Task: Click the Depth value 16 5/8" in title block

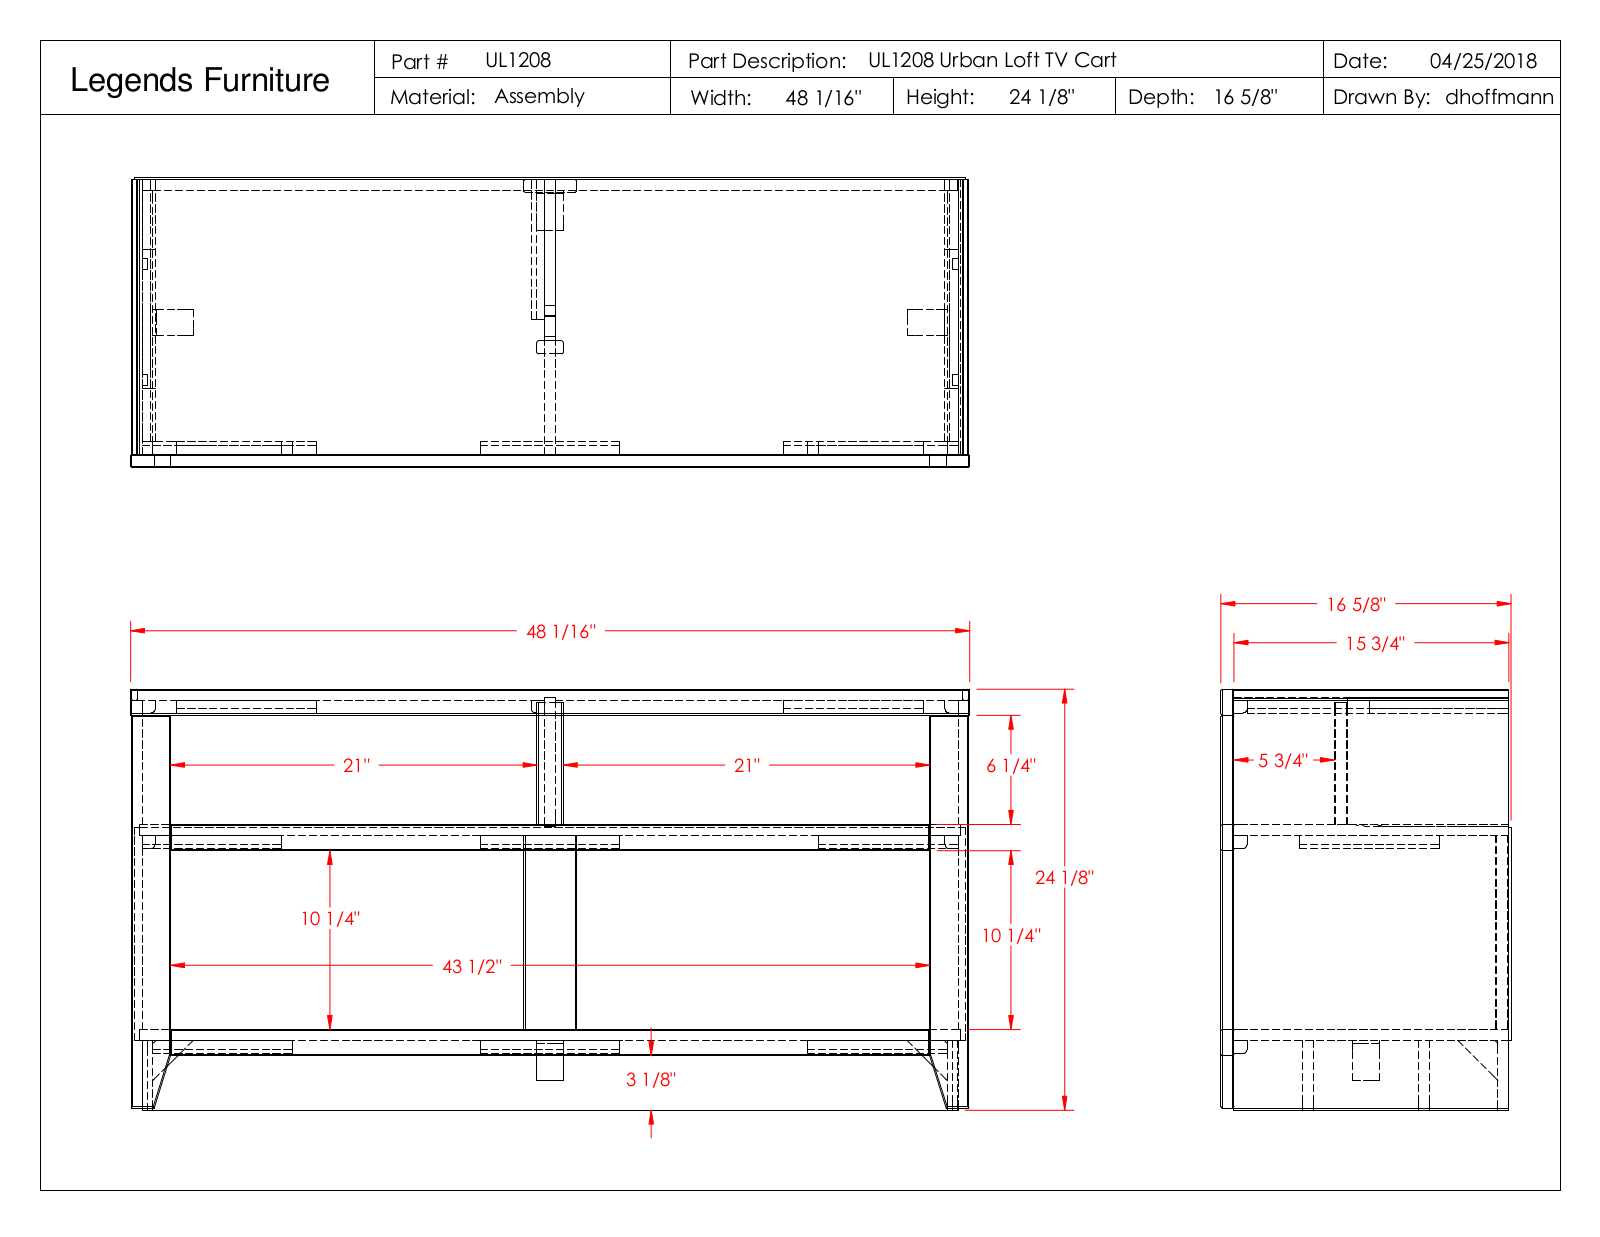Action: [1246, 97]
